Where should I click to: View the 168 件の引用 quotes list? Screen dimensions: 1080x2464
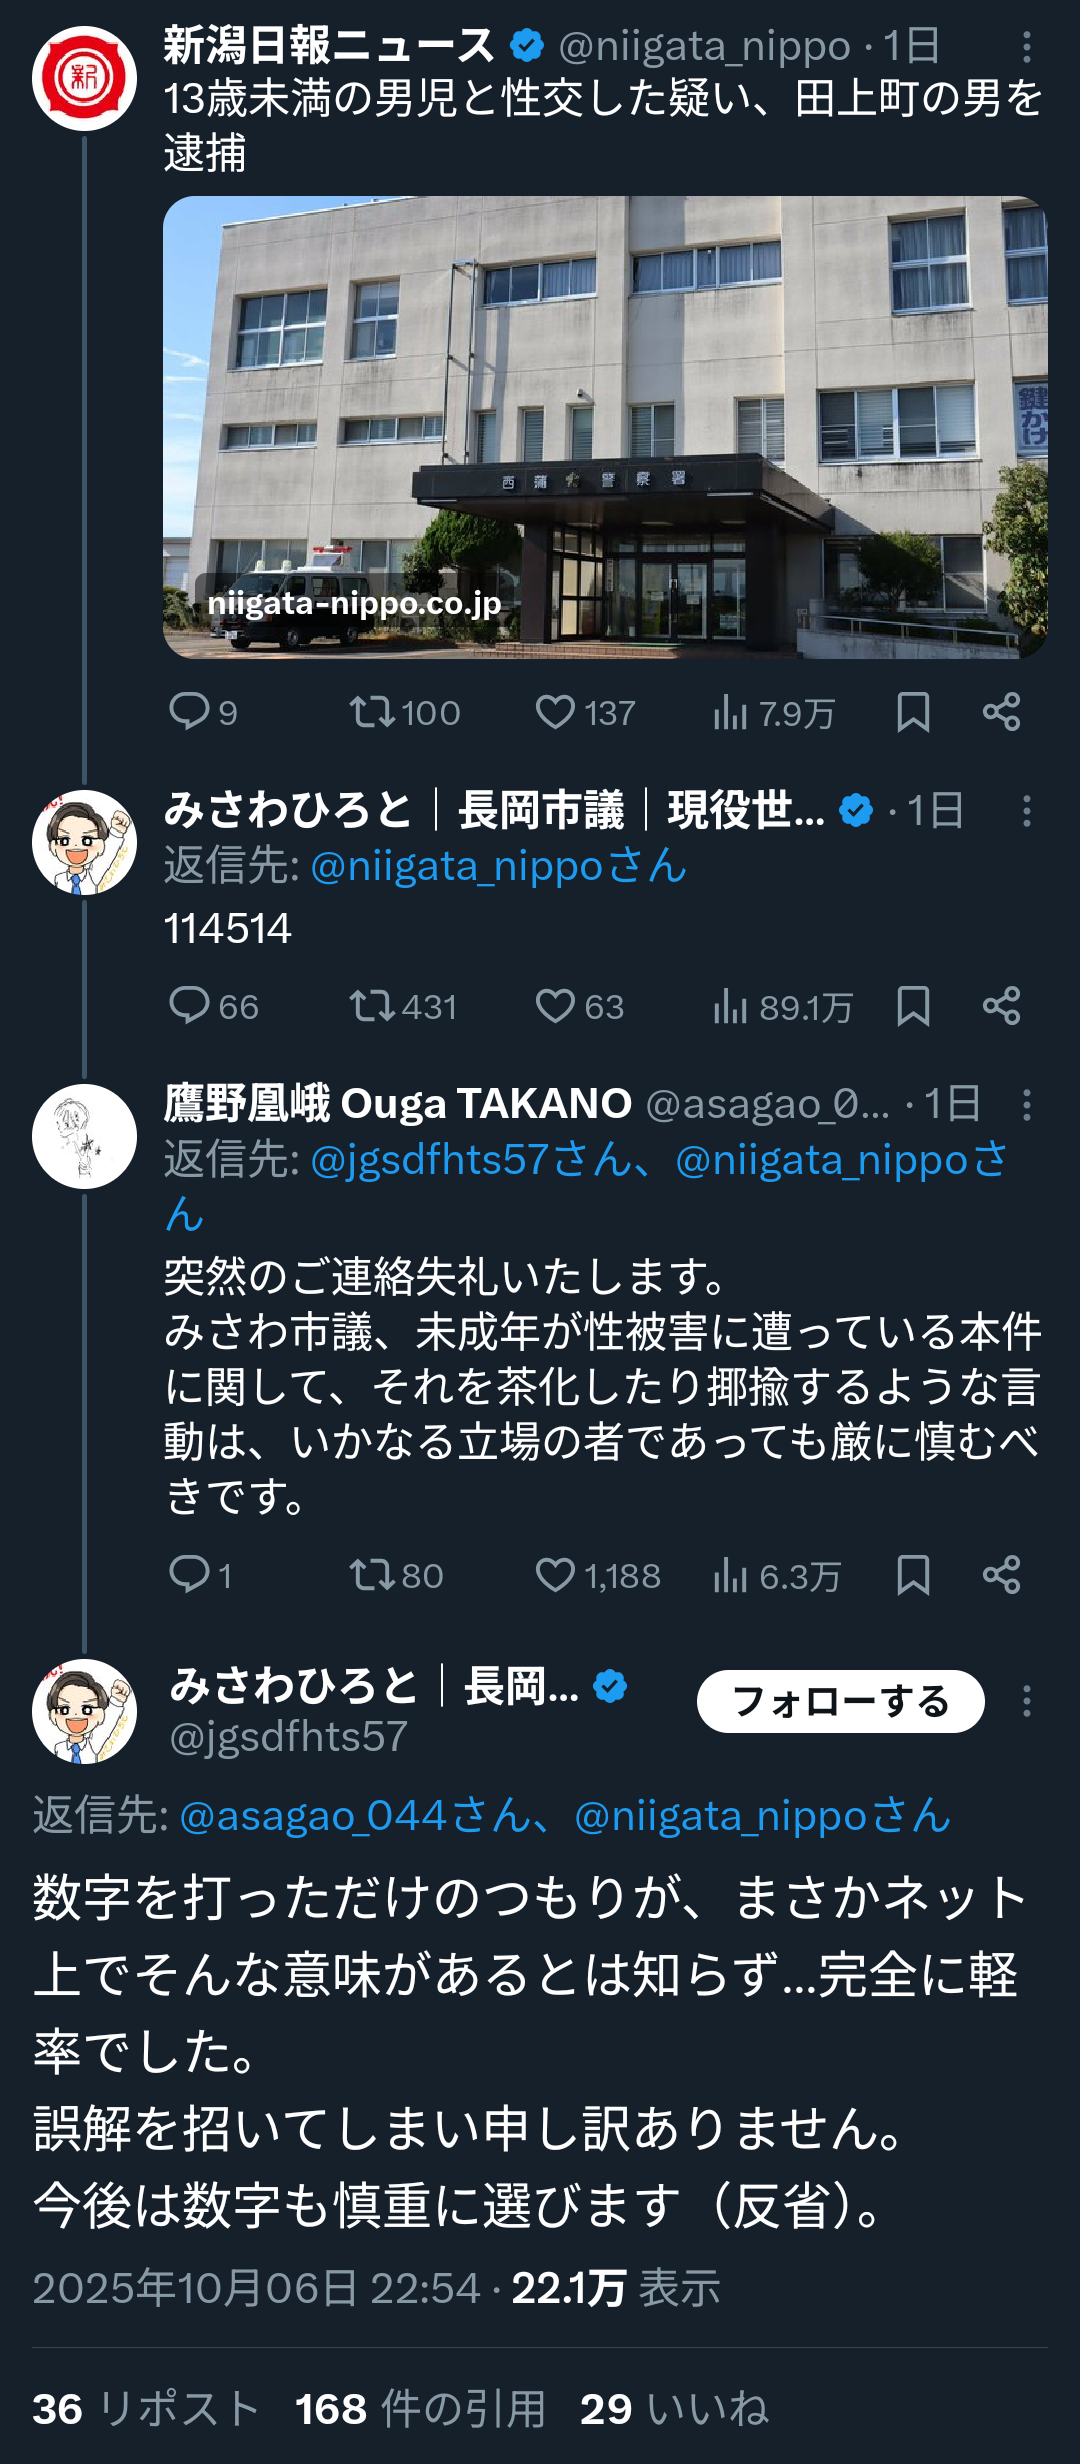pyautogui.click(x=420, y=2409)
